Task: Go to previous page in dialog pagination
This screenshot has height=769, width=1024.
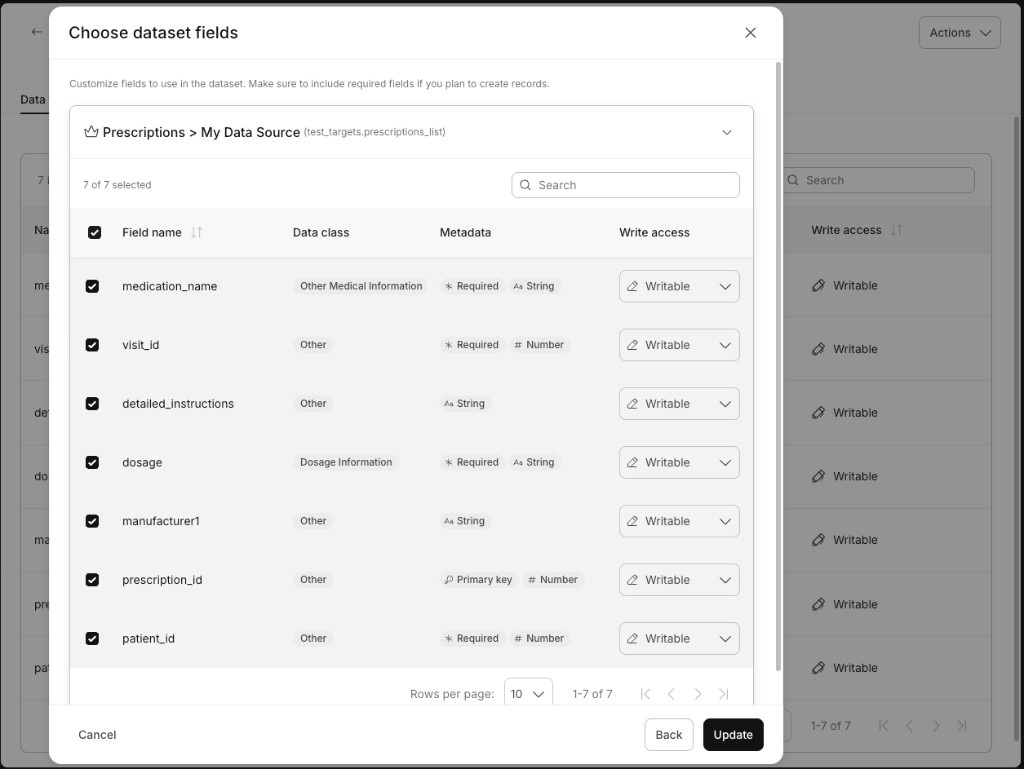Action: point(671,694)
